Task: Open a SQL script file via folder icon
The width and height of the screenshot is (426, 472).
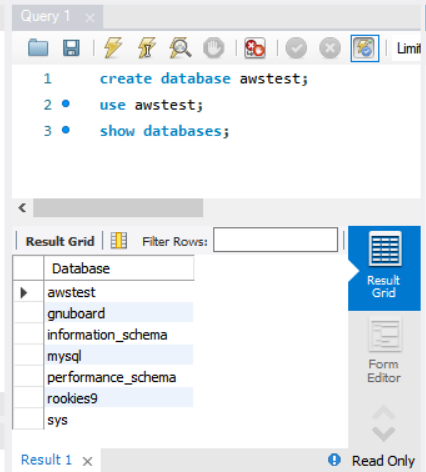Action: click(x=38, y=48)
